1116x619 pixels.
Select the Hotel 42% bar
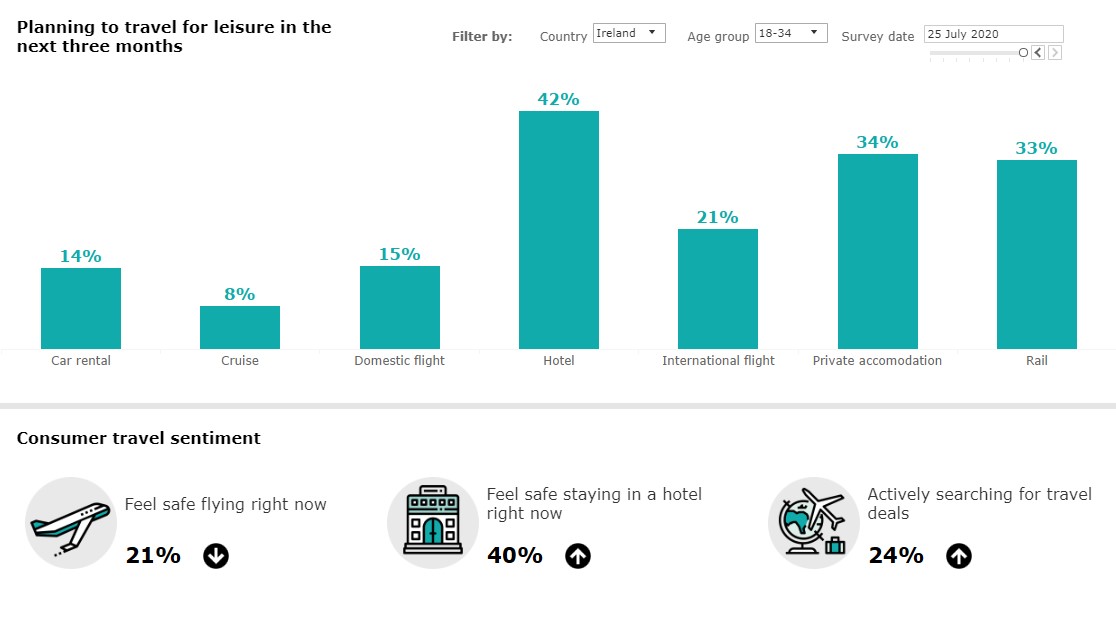point(559,230)
